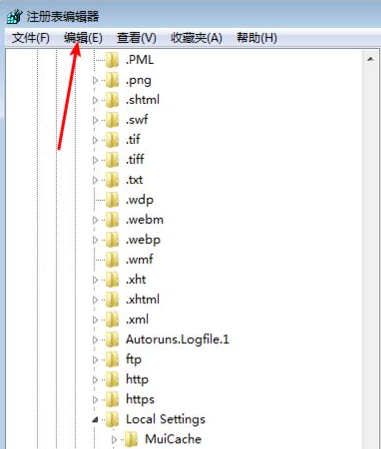This screenshot has width=381, height=449.
Task: Expand the MuiCache subkey
Action: click(x=114, y=440)
